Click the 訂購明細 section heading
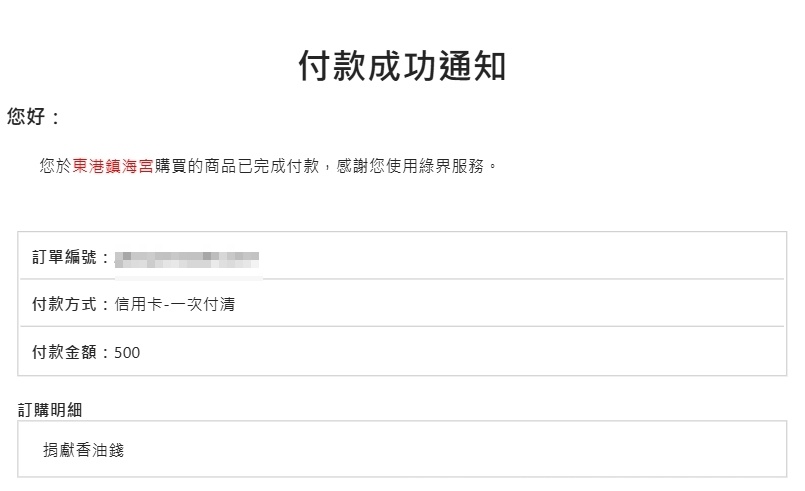 50,410
